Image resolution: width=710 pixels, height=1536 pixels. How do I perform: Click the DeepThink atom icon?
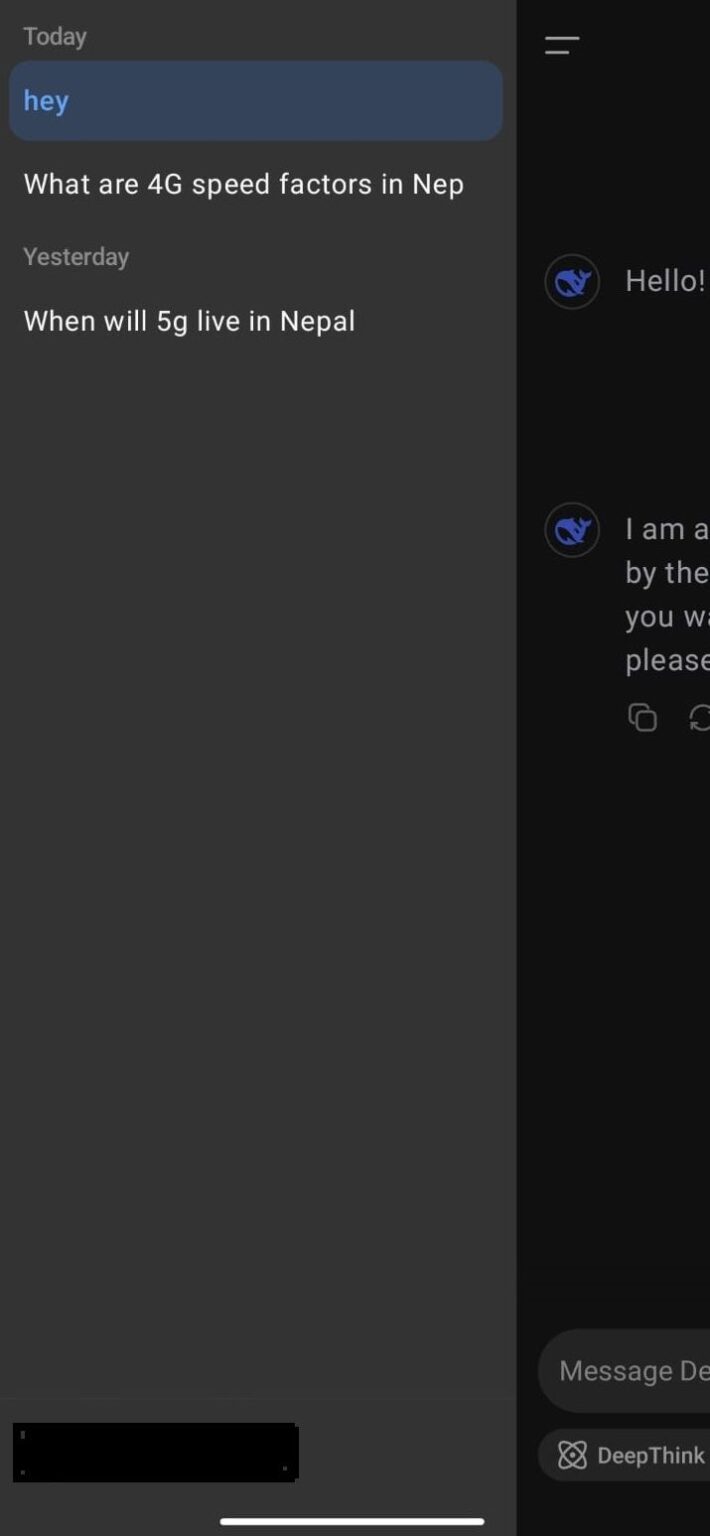click(x=572, y=1455)
